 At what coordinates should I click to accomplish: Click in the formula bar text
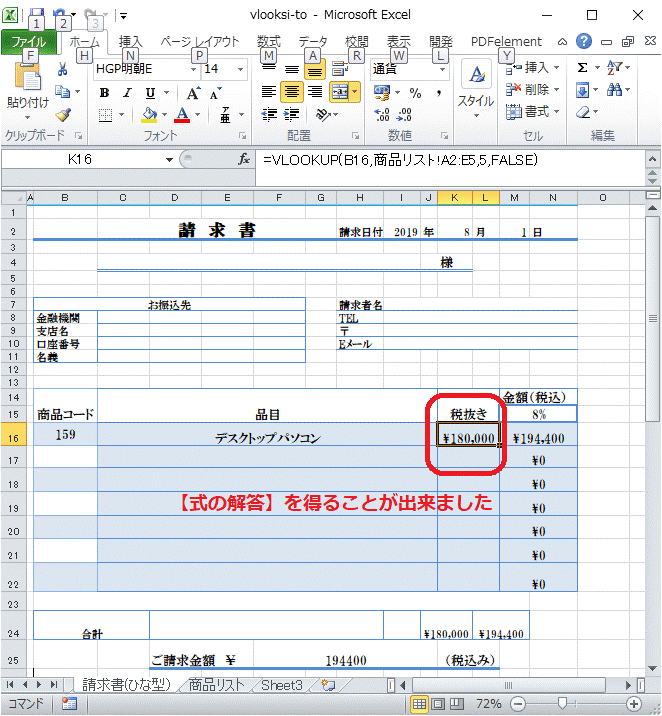(400, 160)
